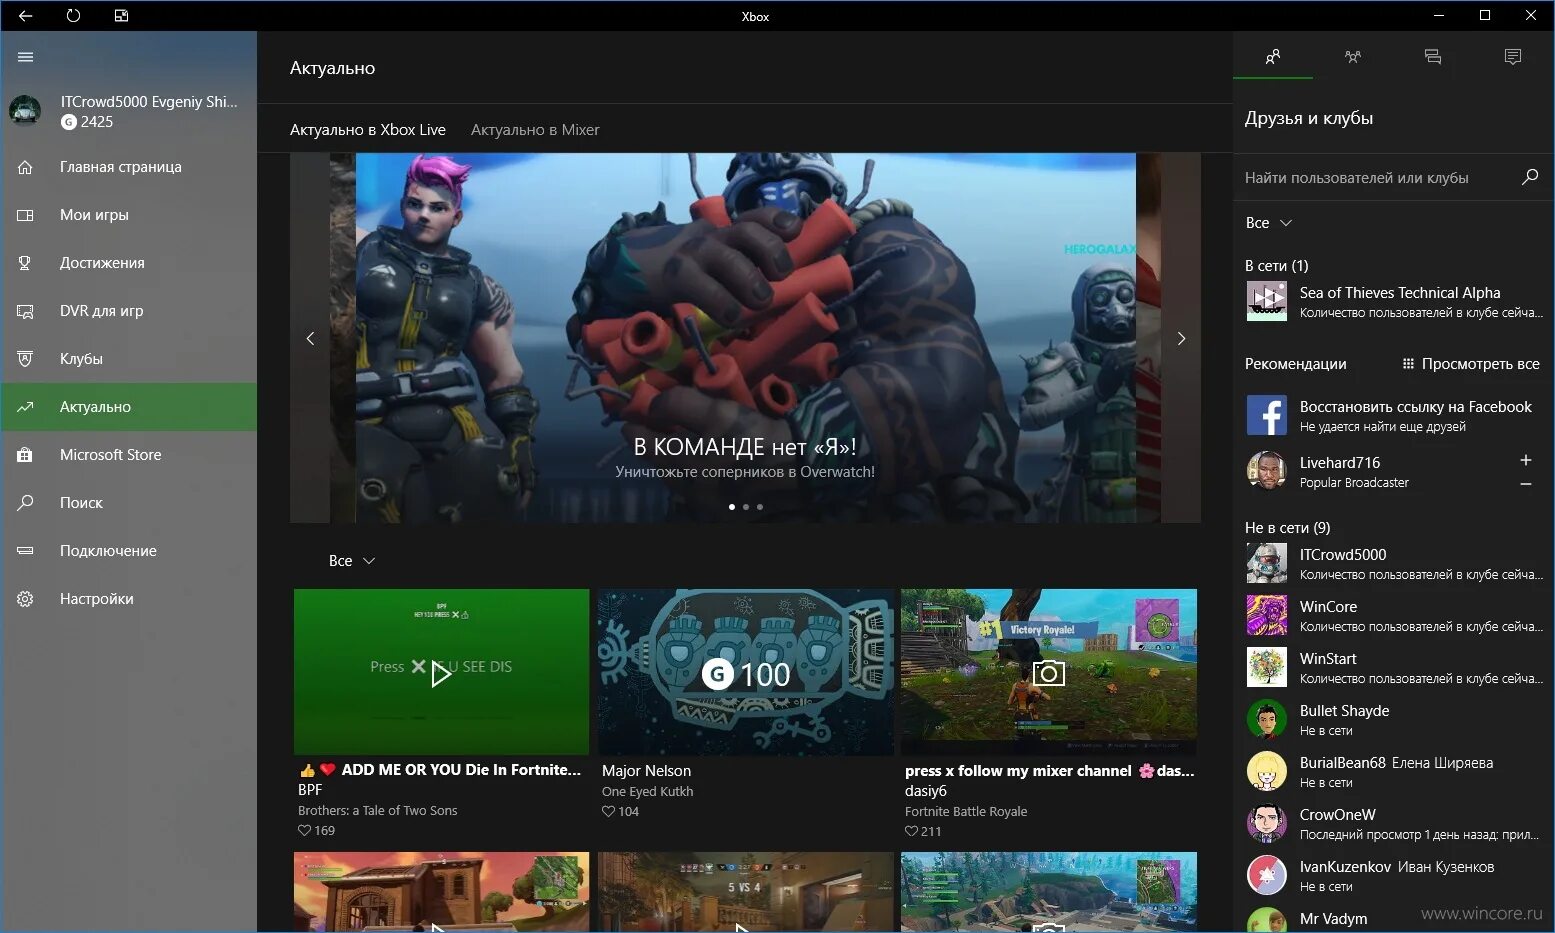The height and width of the screenshot is (933, 1555).
Task: Select Актуально in the sidebar
Action: point(128,407)
